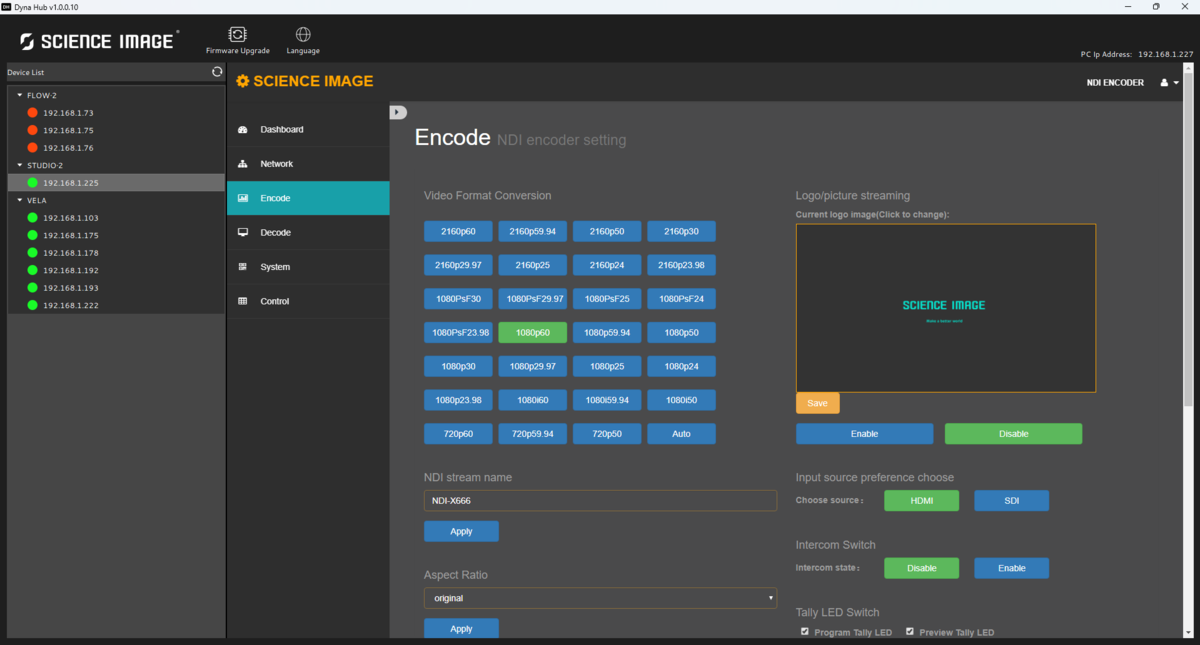Refresh the Device List

click(217, 72)
